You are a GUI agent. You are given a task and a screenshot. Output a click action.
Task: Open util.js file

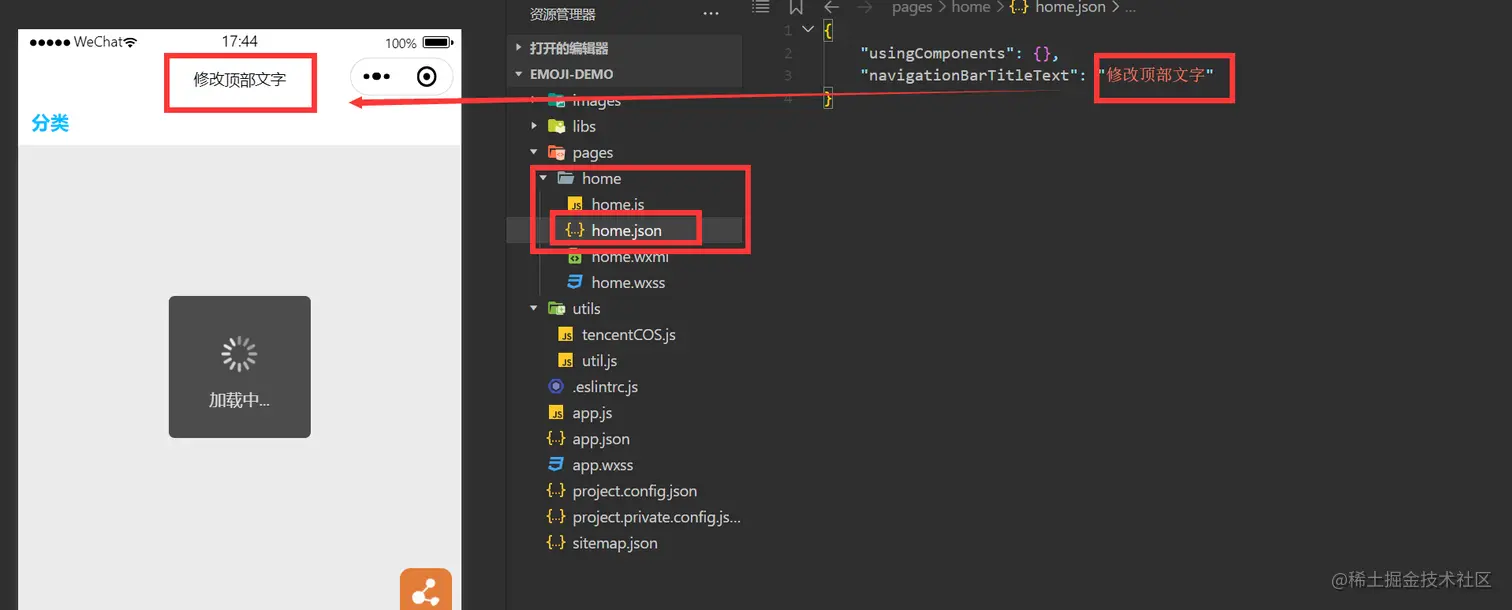click(x=599, y=360)
